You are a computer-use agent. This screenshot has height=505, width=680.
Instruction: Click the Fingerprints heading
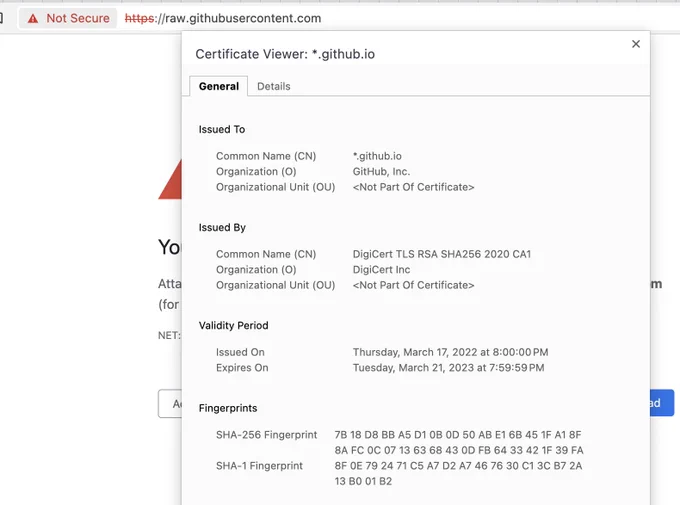click(228, 408)
